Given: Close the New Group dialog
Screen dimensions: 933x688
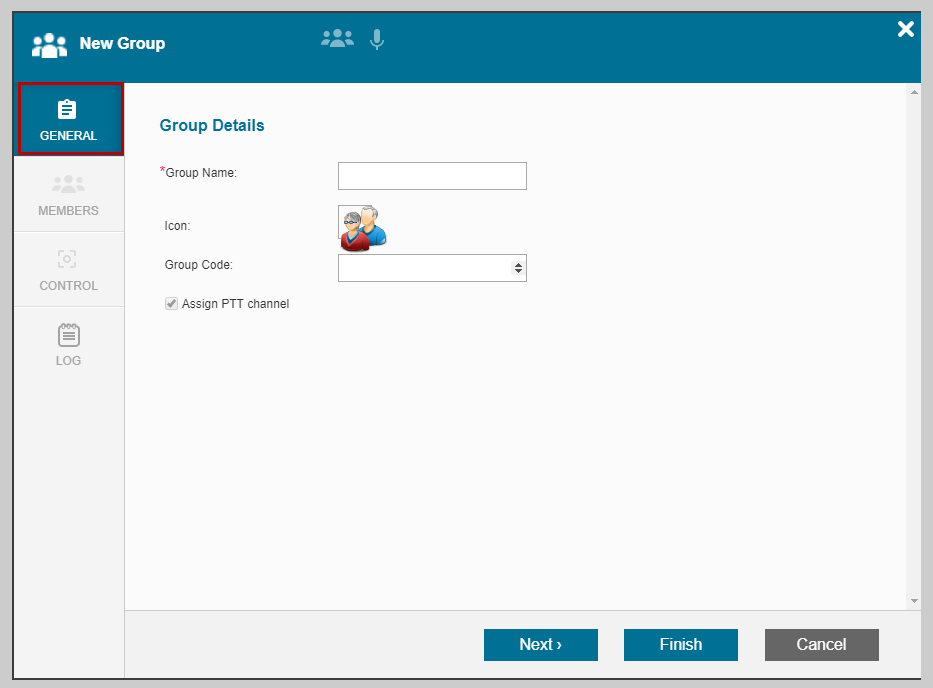Looking at the screenshot, I should point(906,29).
